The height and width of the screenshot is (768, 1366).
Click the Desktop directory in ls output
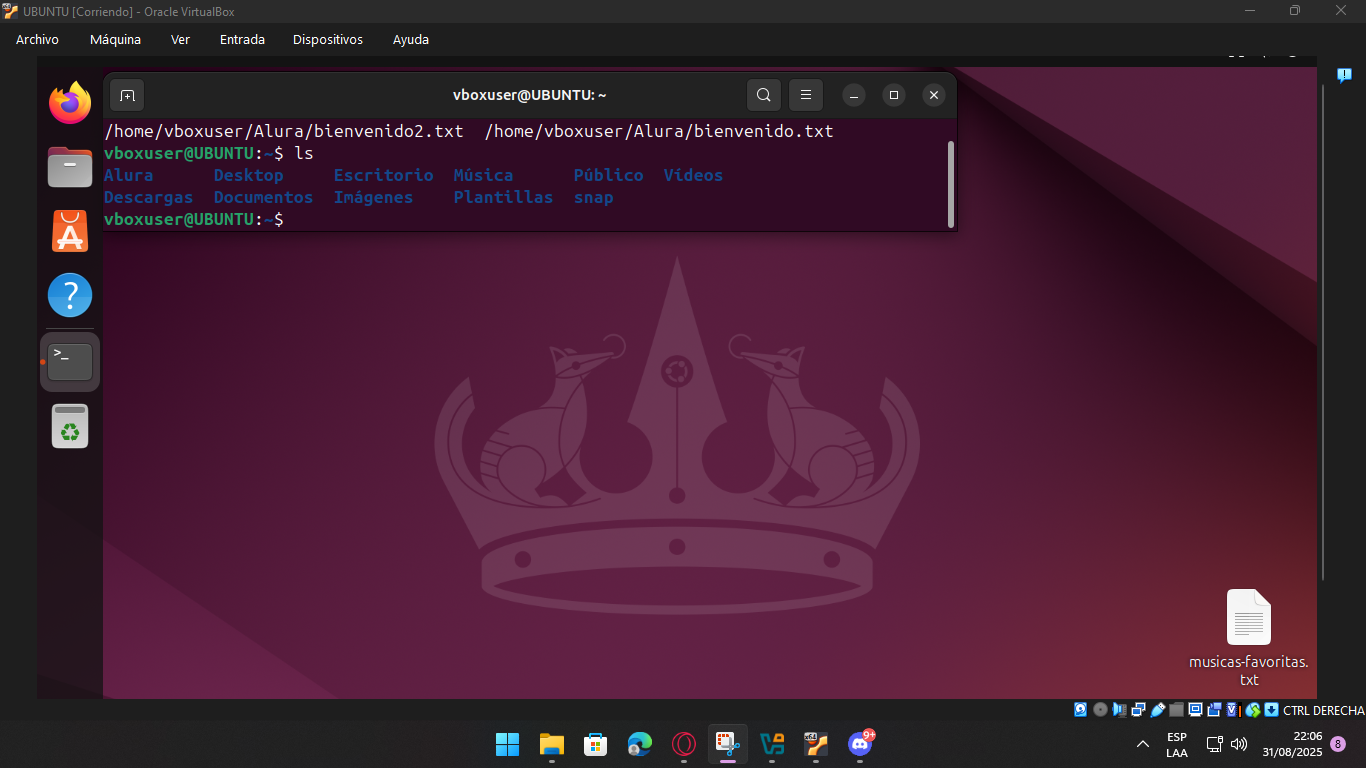249,175
